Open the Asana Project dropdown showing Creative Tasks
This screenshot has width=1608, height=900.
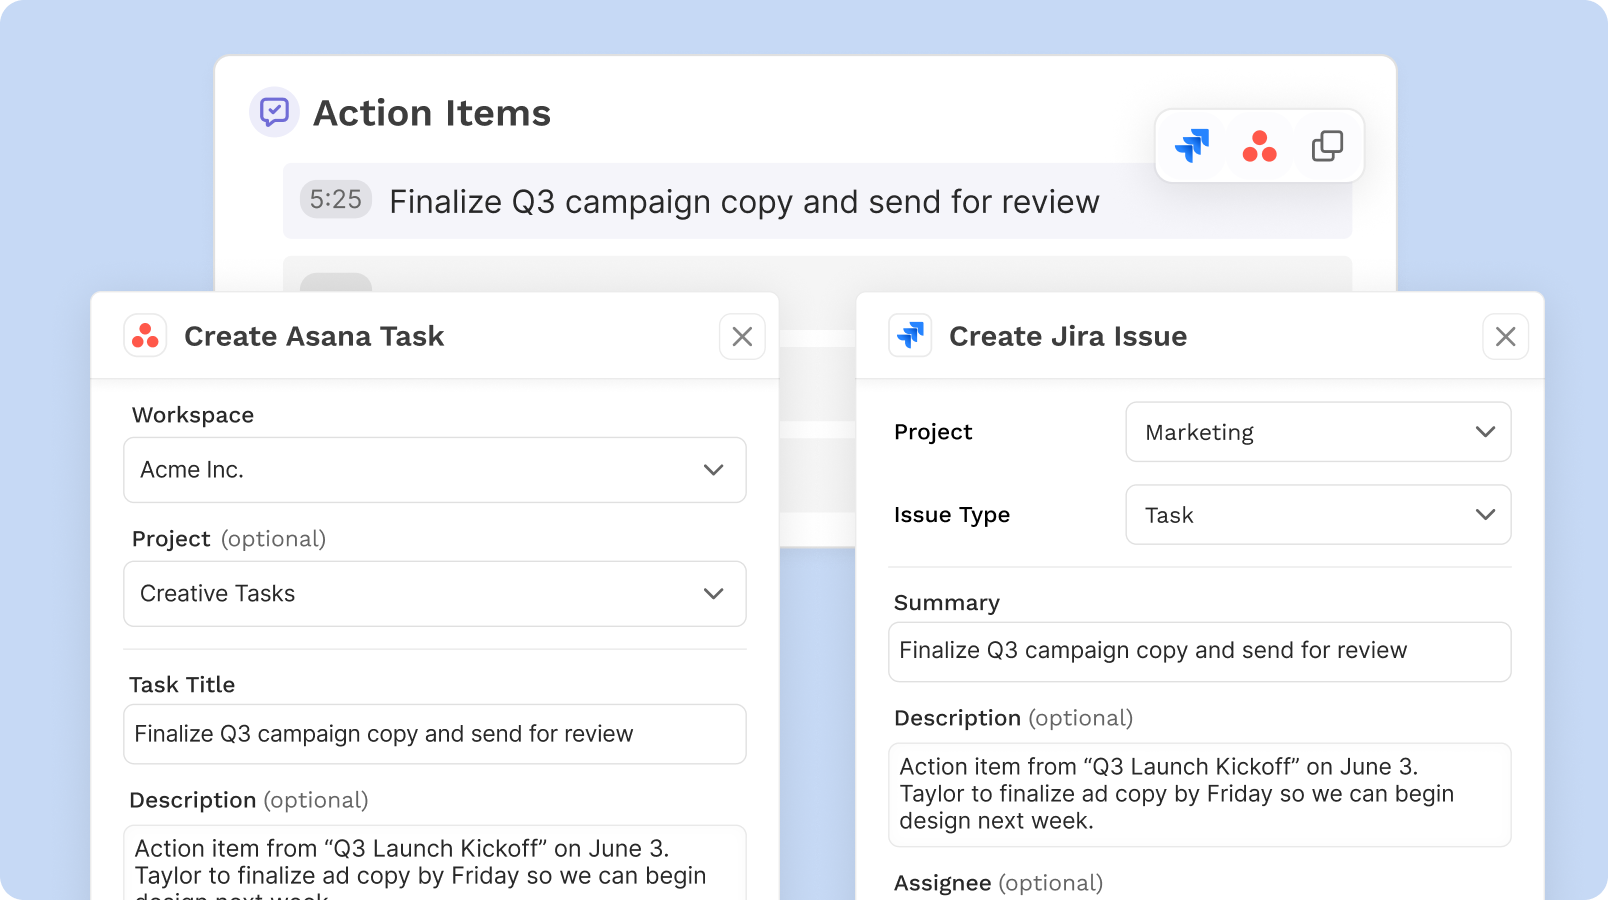[x=435, y=594]
